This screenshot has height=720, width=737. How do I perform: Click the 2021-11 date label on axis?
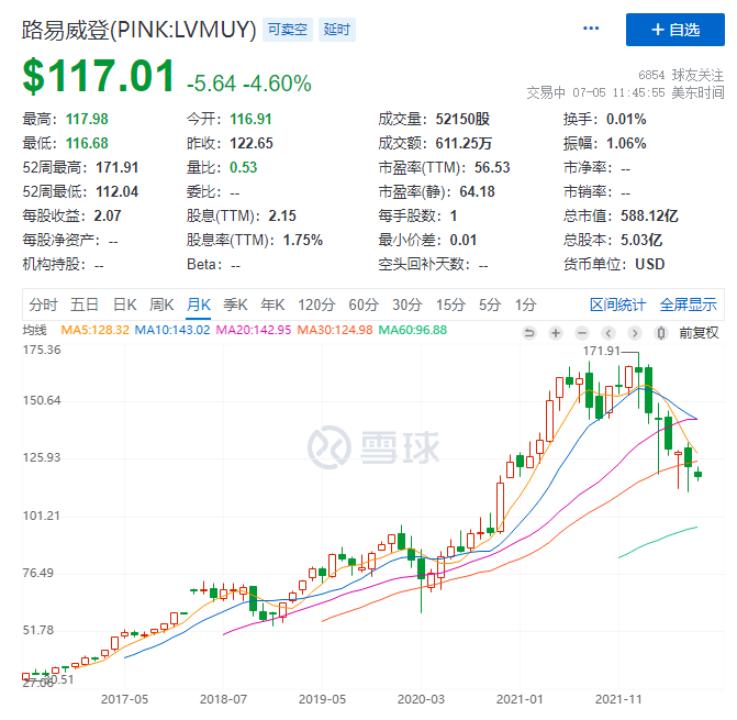coord(618,699)
